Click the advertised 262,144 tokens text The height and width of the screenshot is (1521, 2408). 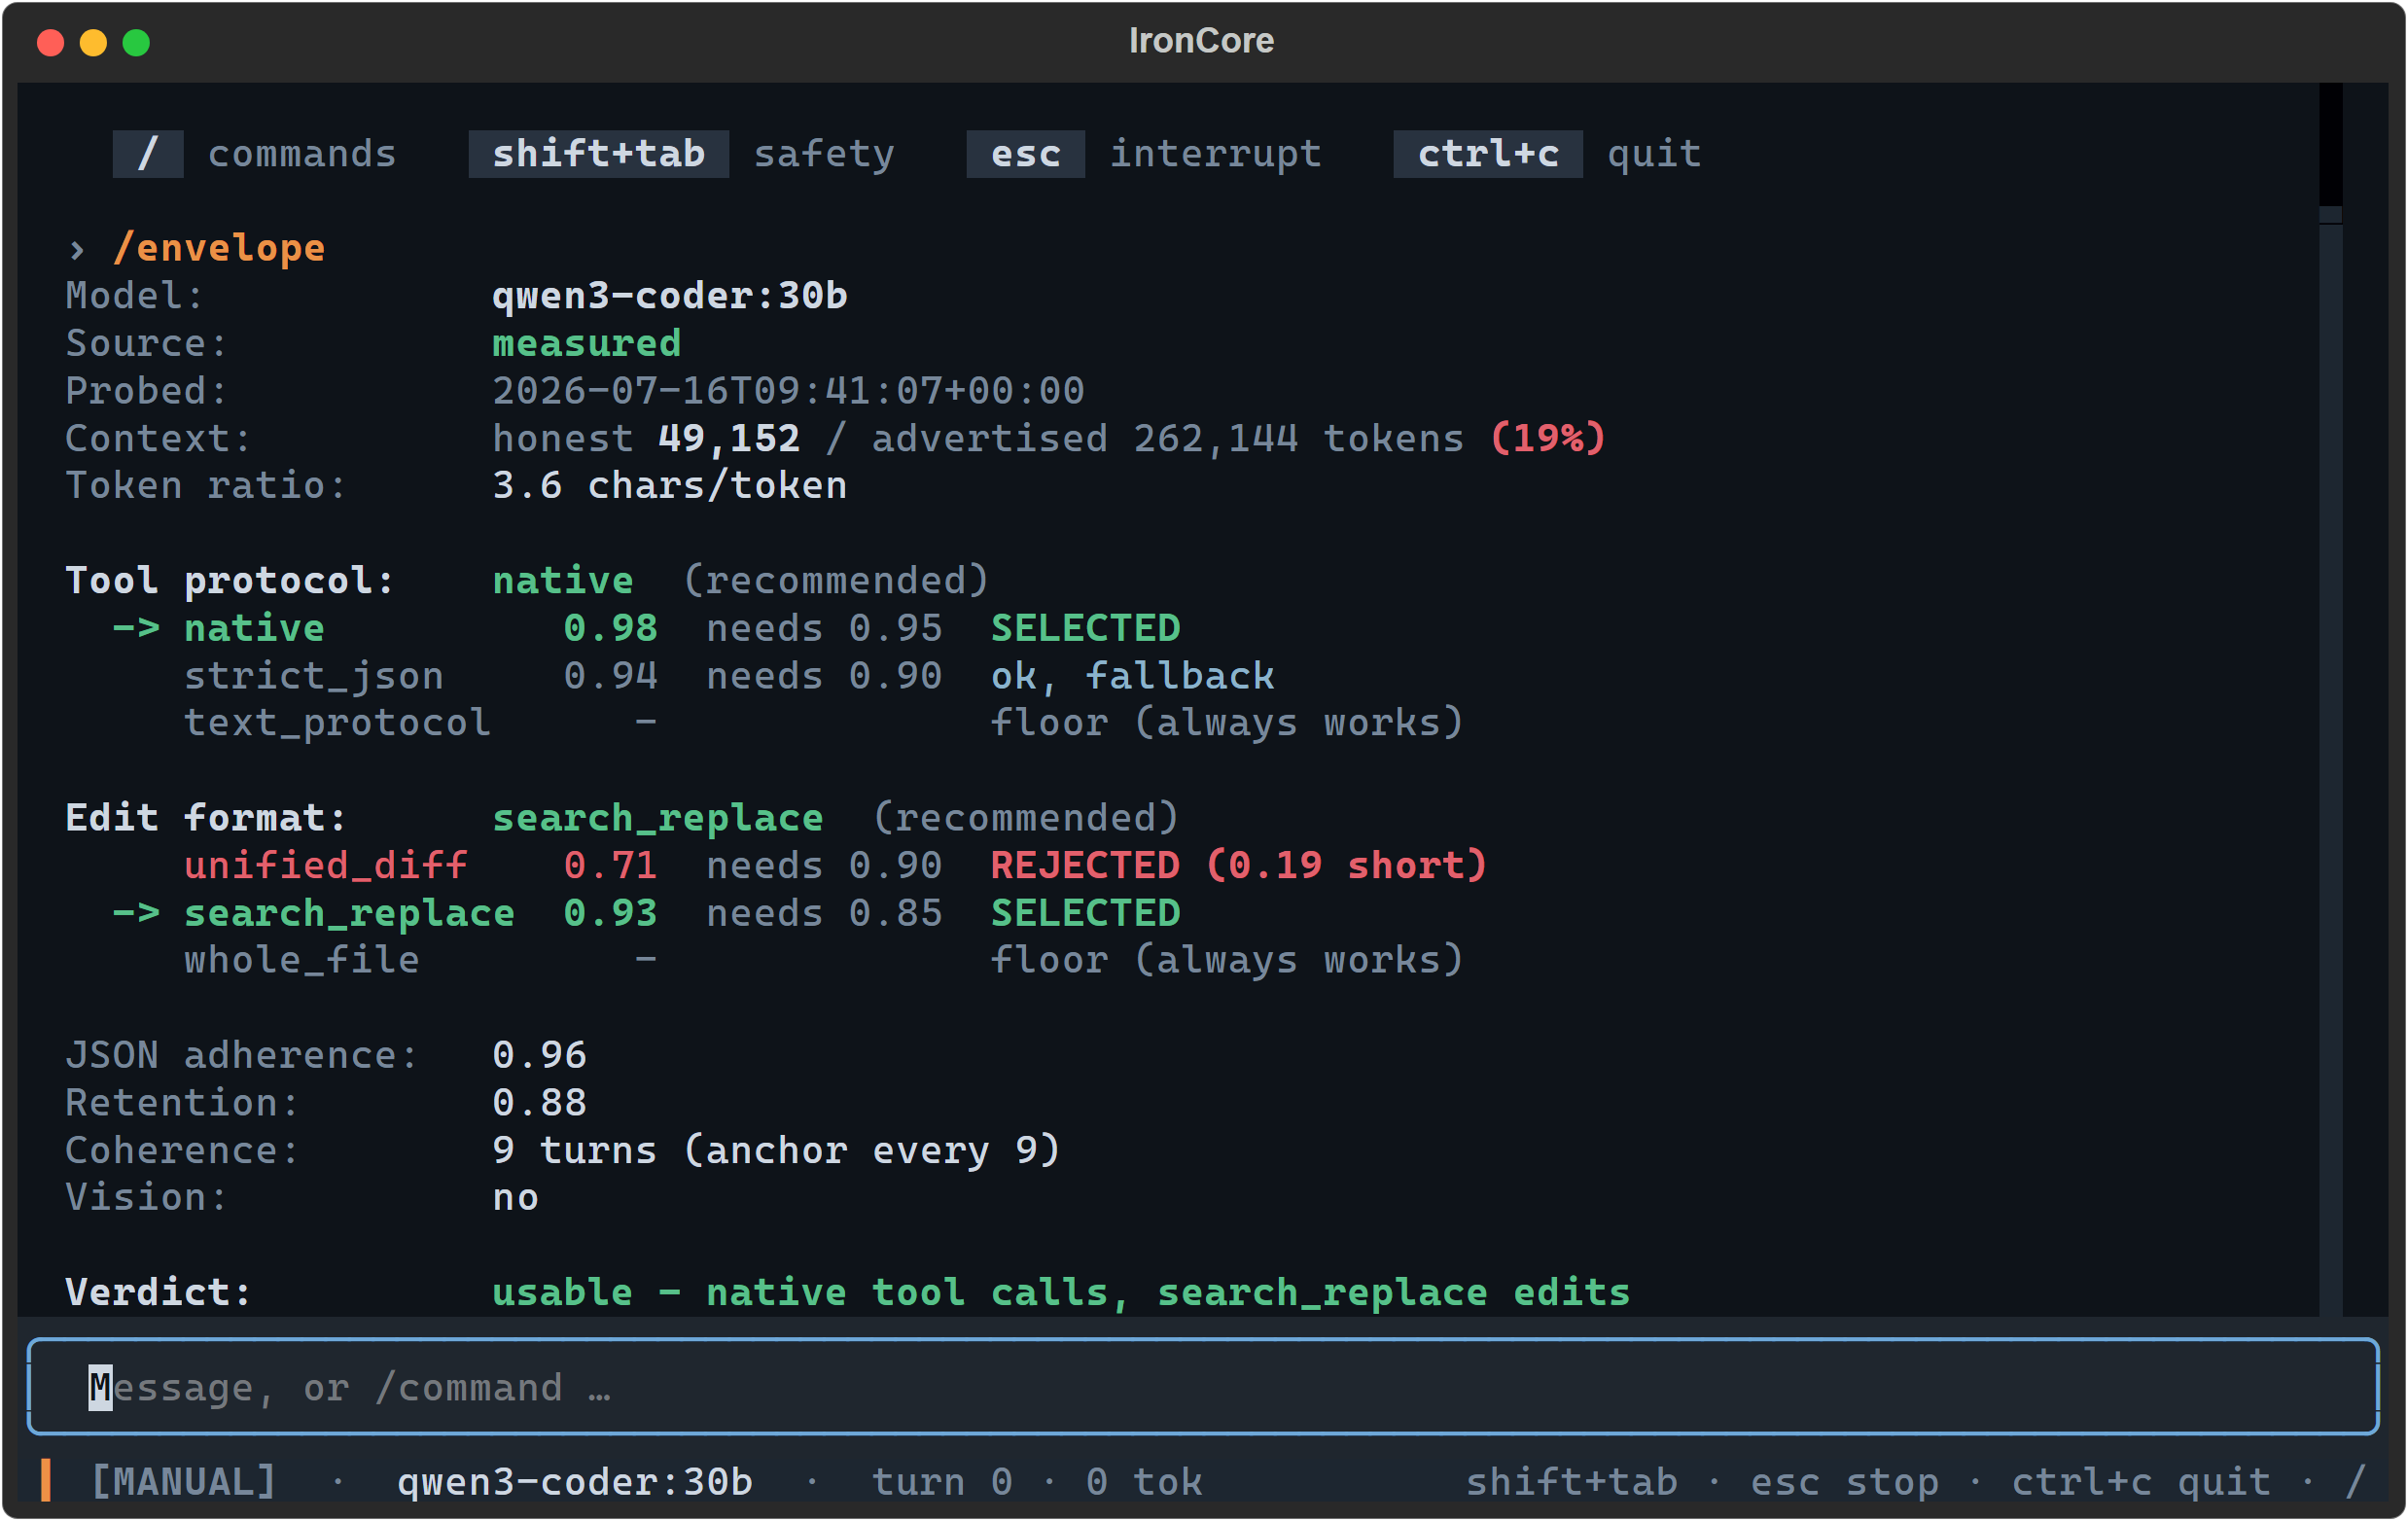(1168, 438)
